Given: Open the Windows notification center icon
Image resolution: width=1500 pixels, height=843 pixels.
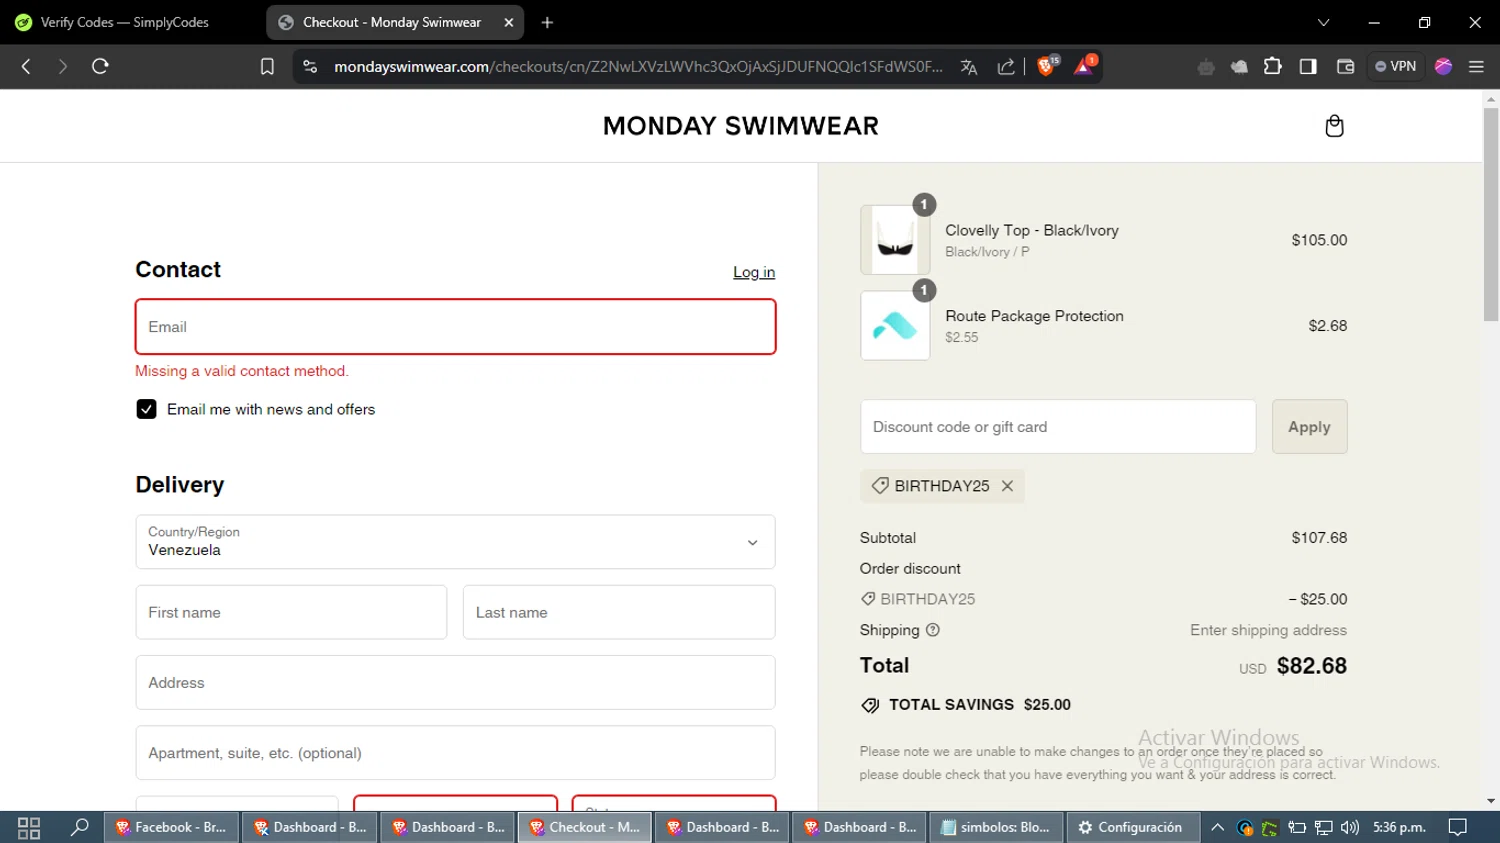Looking at the screenshot, I should pyautogui.click(x=1458, y=827).
